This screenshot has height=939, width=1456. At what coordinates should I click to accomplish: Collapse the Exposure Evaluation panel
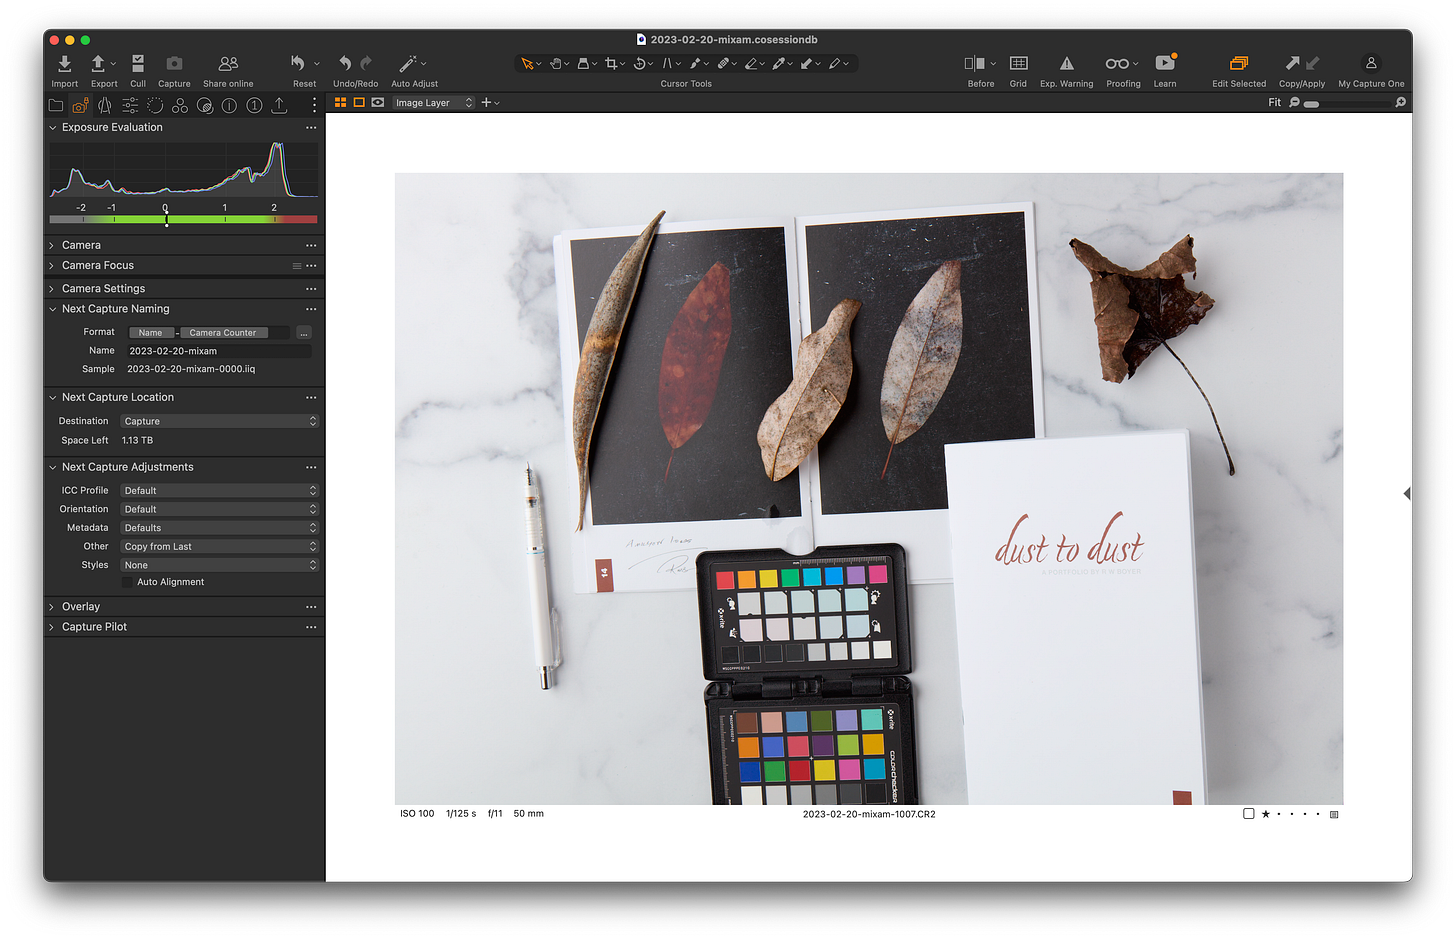tap(52, 128)
